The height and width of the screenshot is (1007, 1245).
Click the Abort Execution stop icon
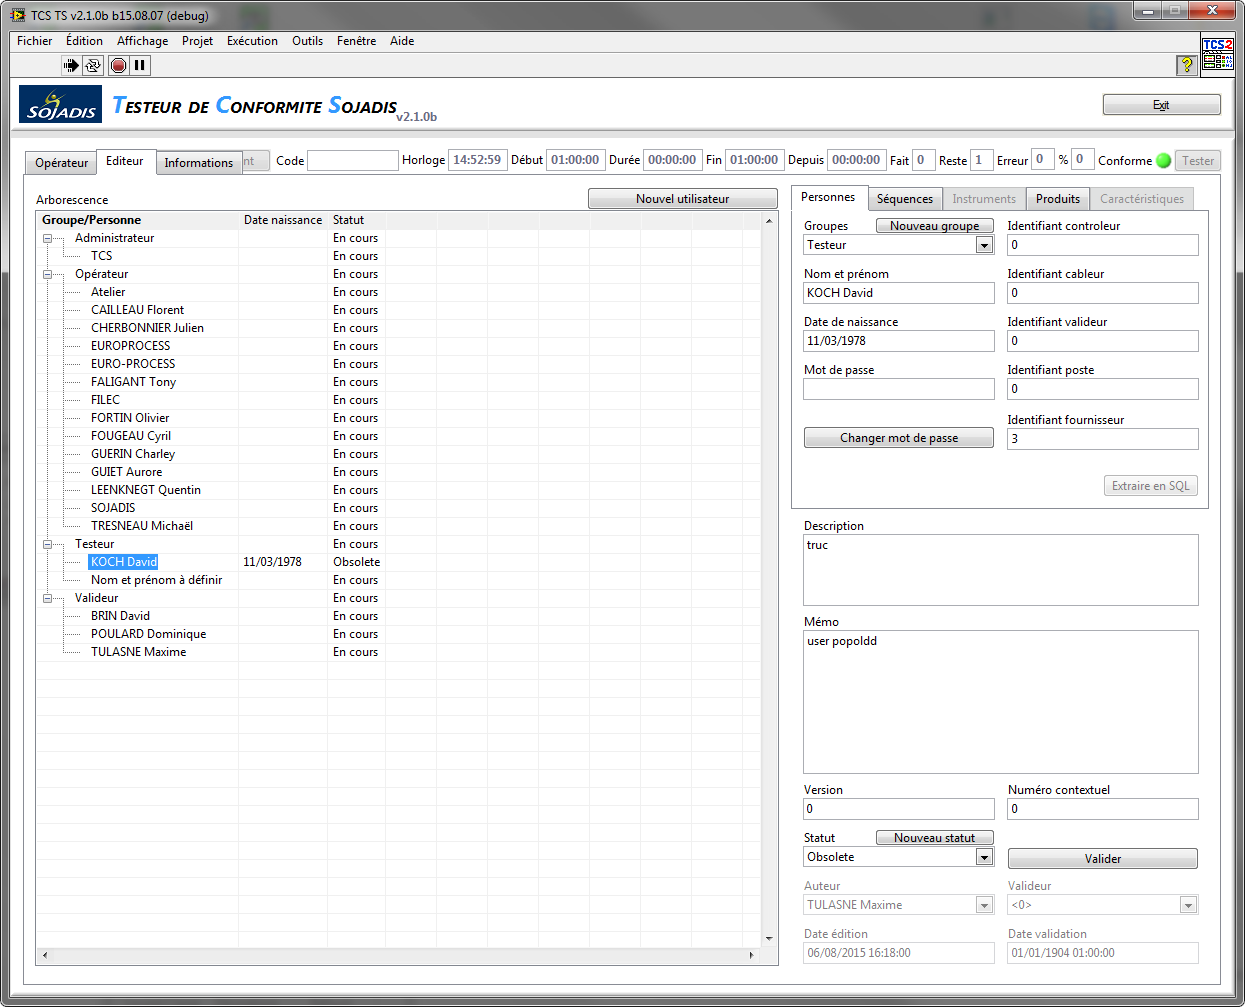[x=118, y=66]
